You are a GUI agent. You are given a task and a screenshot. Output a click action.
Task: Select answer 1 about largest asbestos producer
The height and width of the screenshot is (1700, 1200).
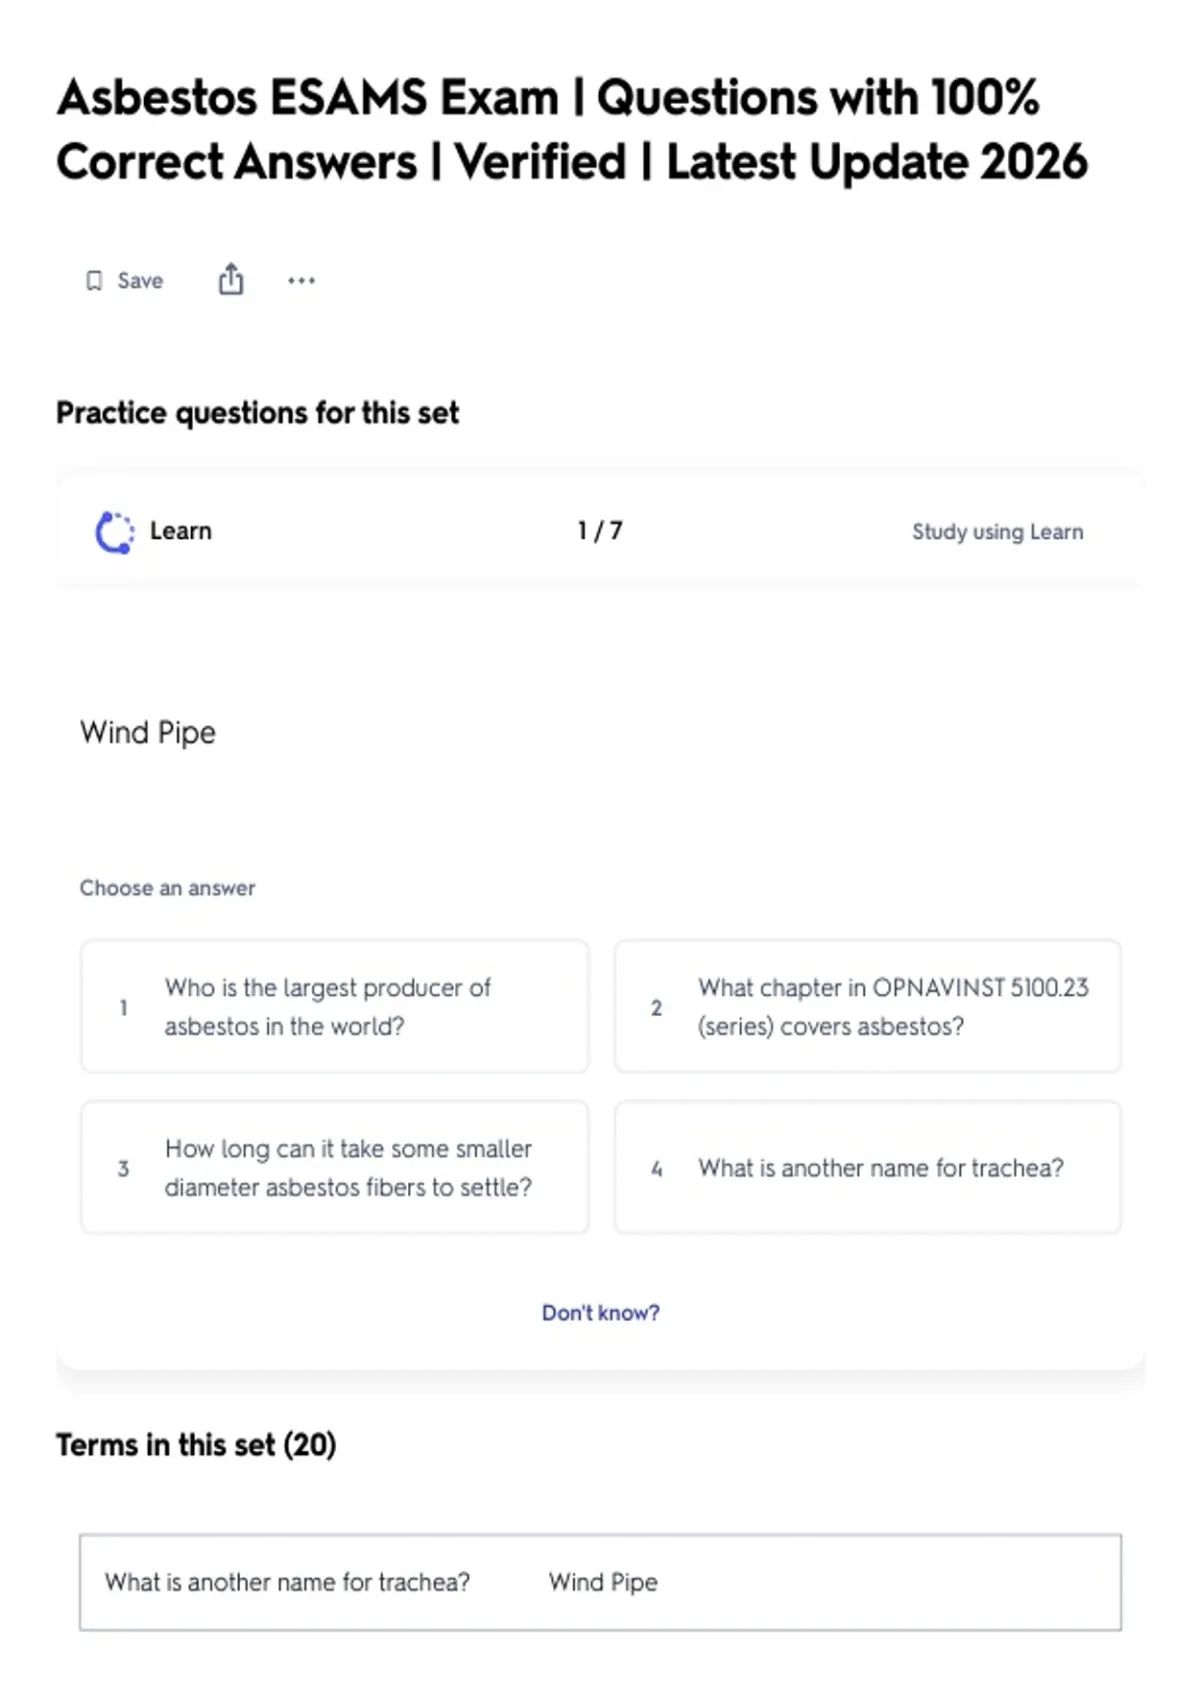(x=335, y=1006)
